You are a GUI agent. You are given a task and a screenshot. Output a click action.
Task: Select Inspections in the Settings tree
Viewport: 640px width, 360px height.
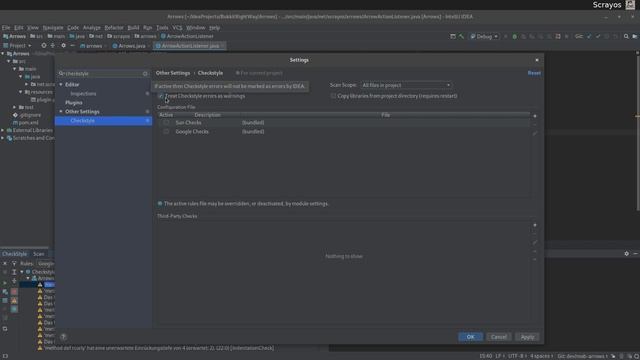tap(83, 93)
